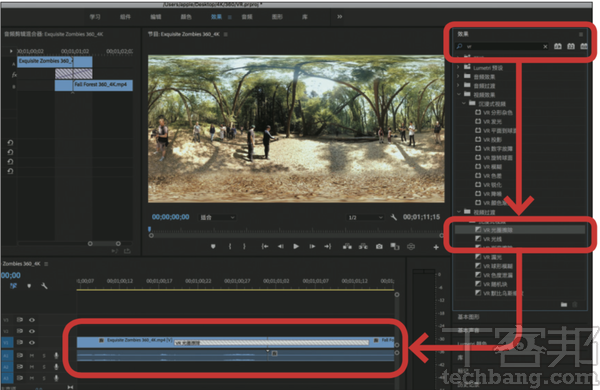600x390 pixels.
Task: Filter effects by second 32-bit badge icon
Action: point(571,46)
